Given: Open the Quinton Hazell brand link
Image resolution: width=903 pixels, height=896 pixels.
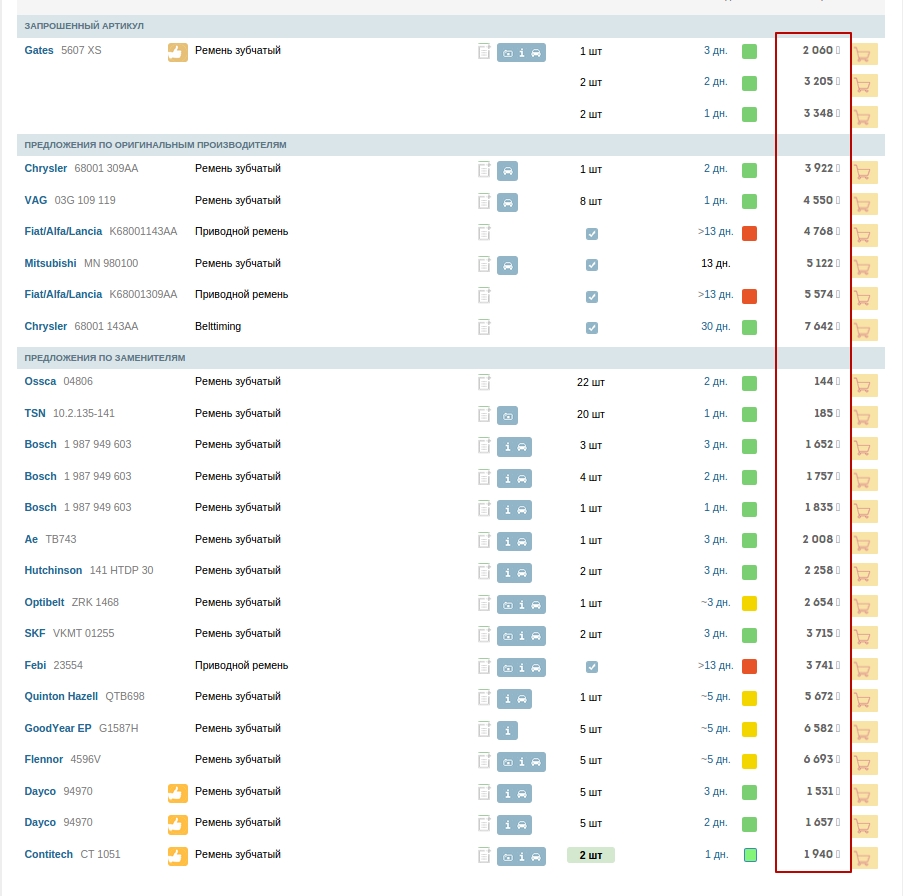Looking at the screenshot, I should tap(61, 696).
